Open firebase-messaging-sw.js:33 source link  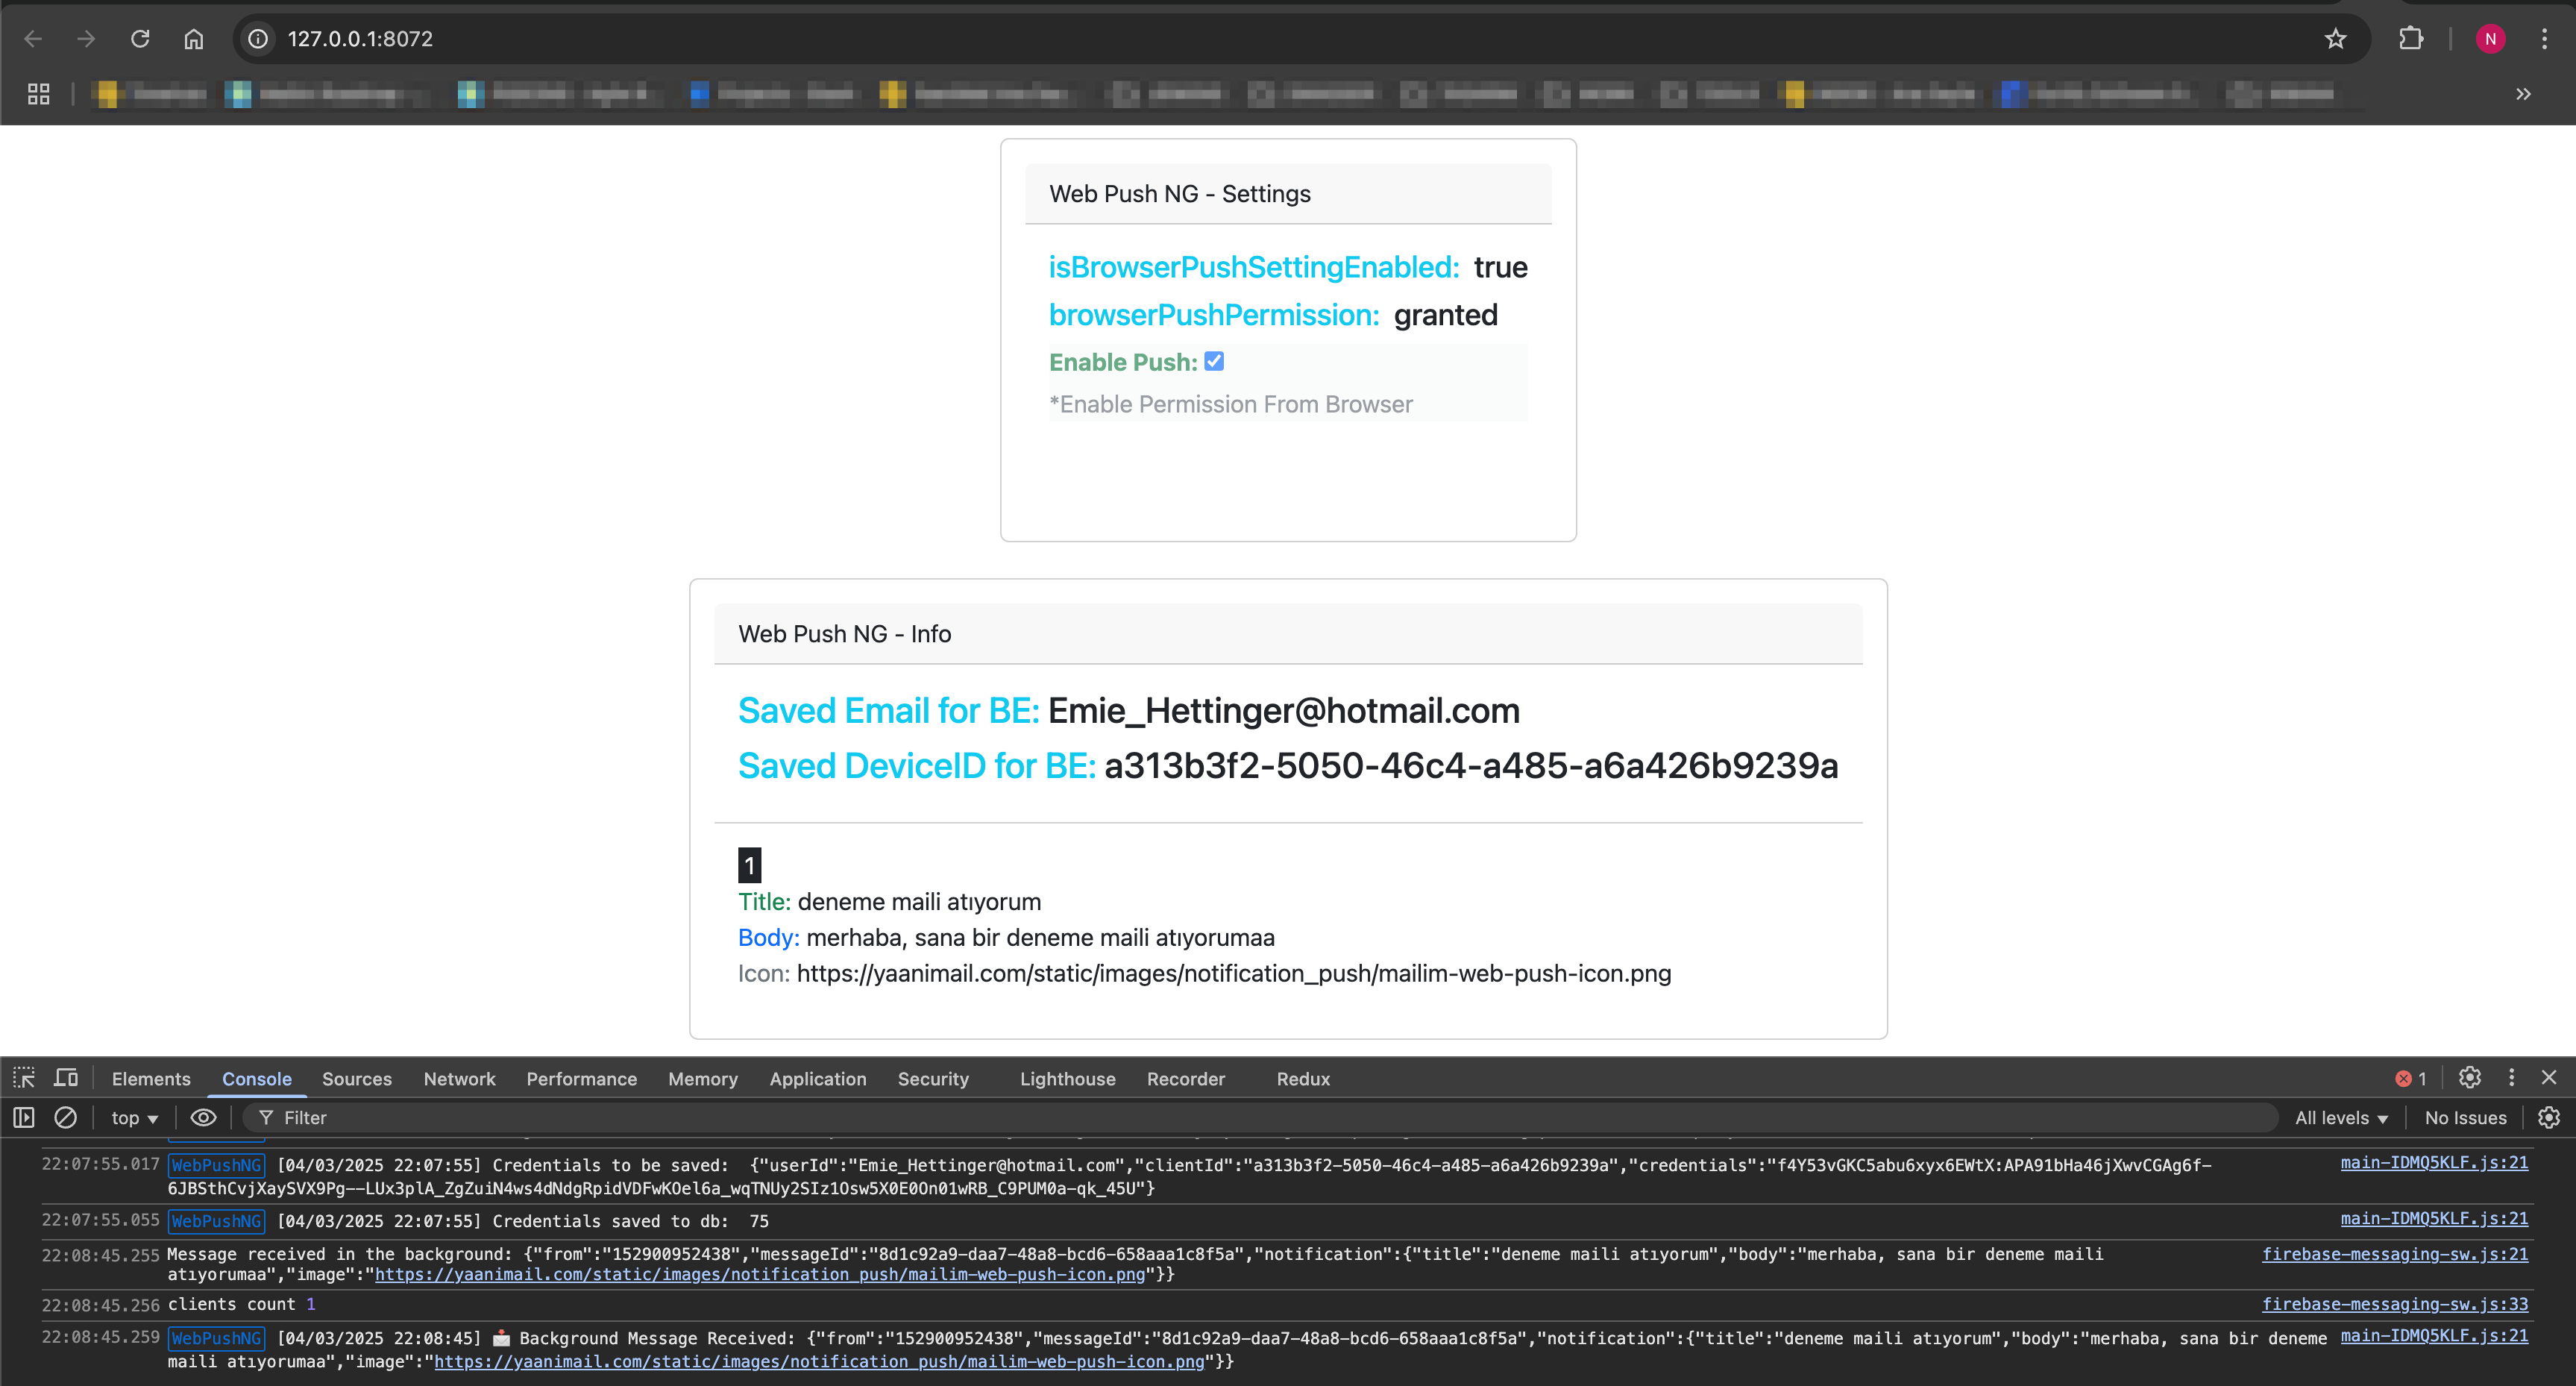tap(2395, 1304)
